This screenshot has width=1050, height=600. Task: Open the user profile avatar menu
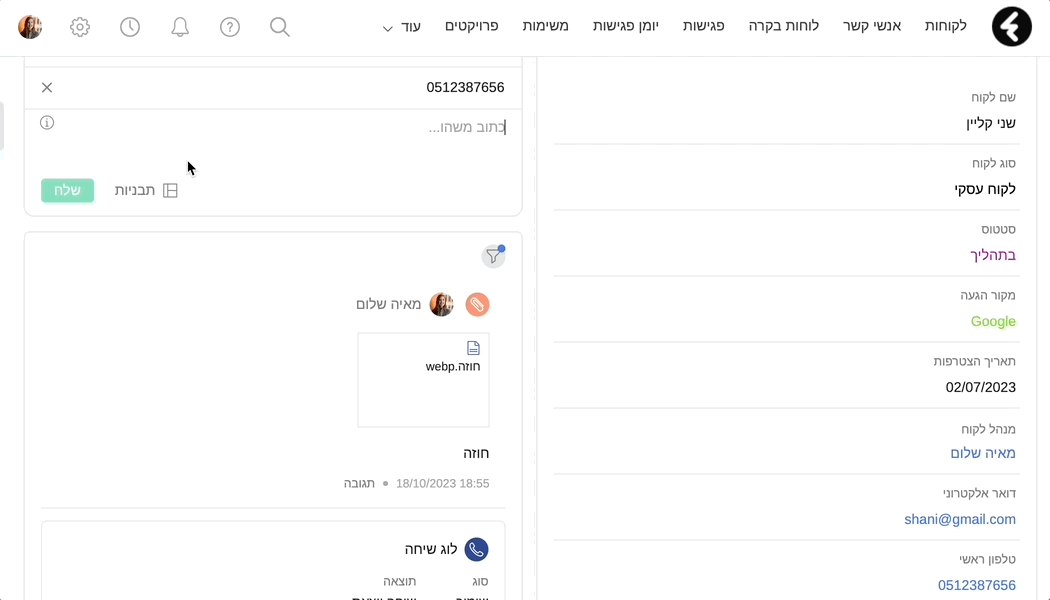click(30, 27)
